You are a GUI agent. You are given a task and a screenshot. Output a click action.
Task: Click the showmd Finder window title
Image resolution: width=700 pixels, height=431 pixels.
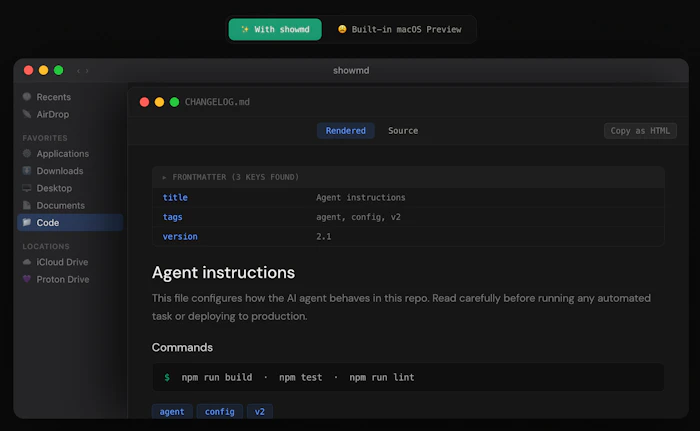[x=351, y=71]
